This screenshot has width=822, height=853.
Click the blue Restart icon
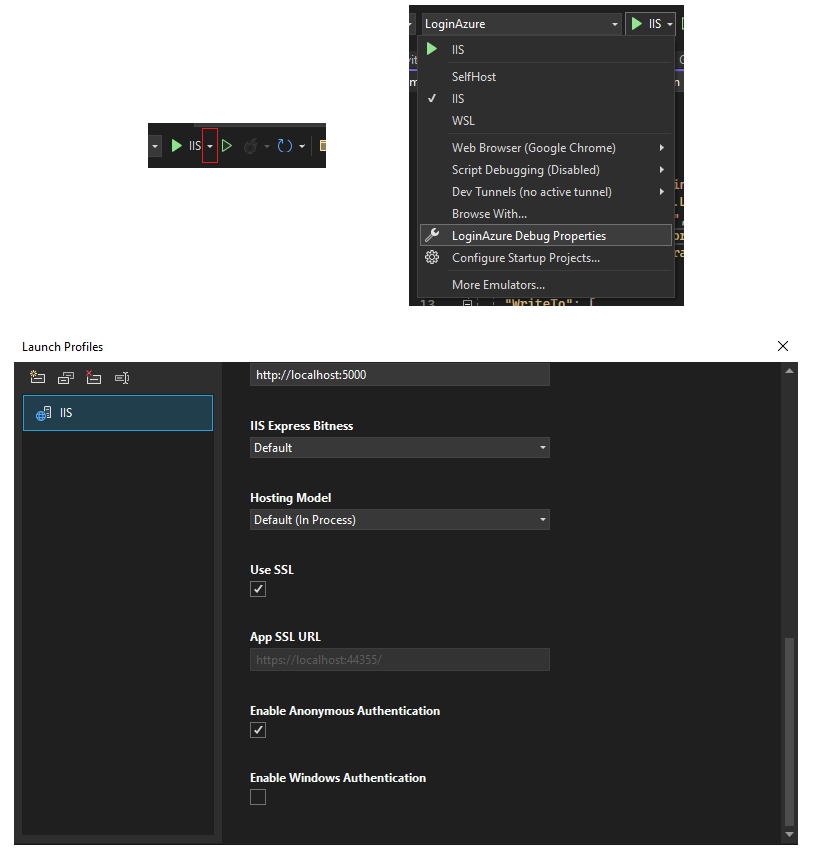[285, 146]
